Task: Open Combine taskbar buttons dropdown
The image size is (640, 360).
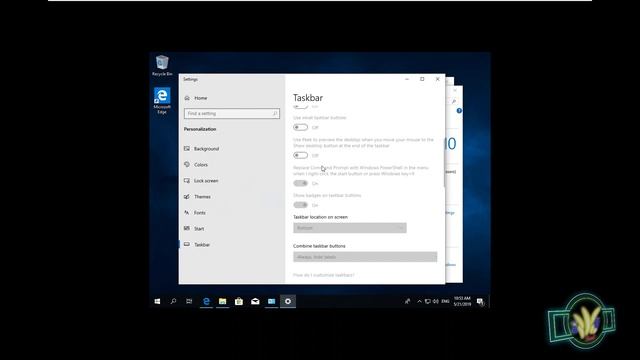Action: click(365, 257)
